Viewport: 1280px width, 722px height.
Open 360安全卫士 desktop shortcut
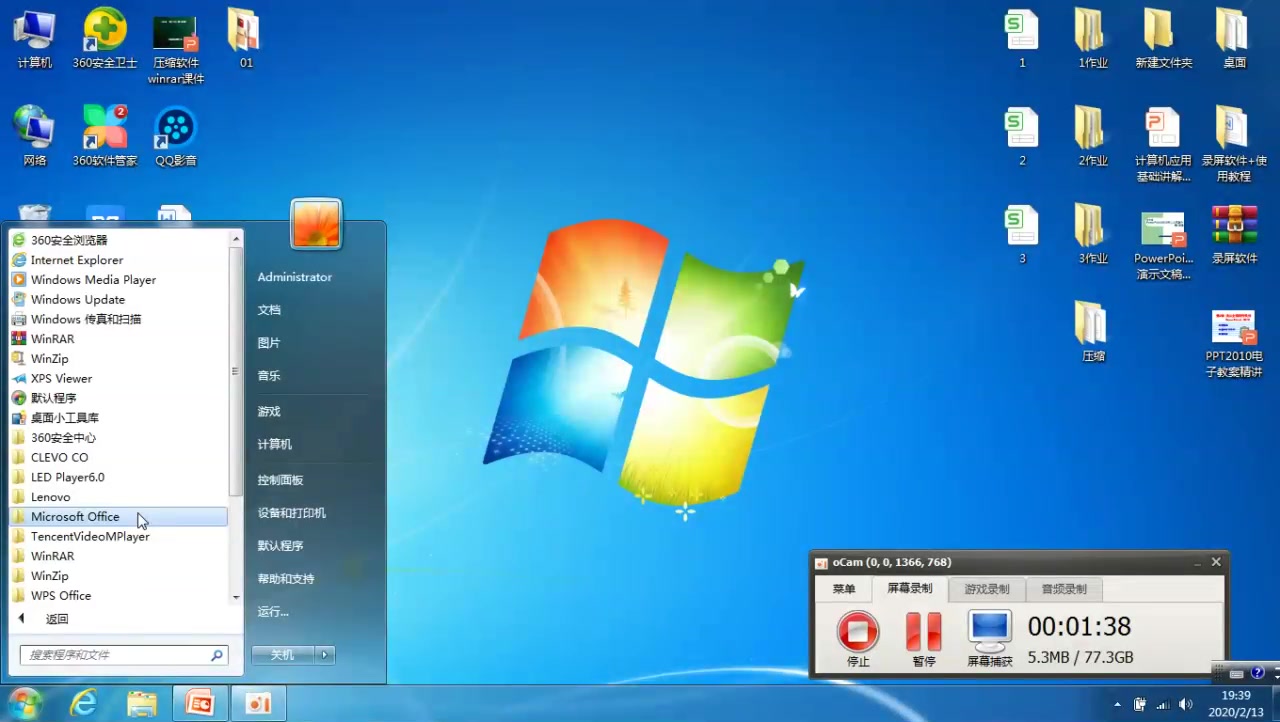105,40
